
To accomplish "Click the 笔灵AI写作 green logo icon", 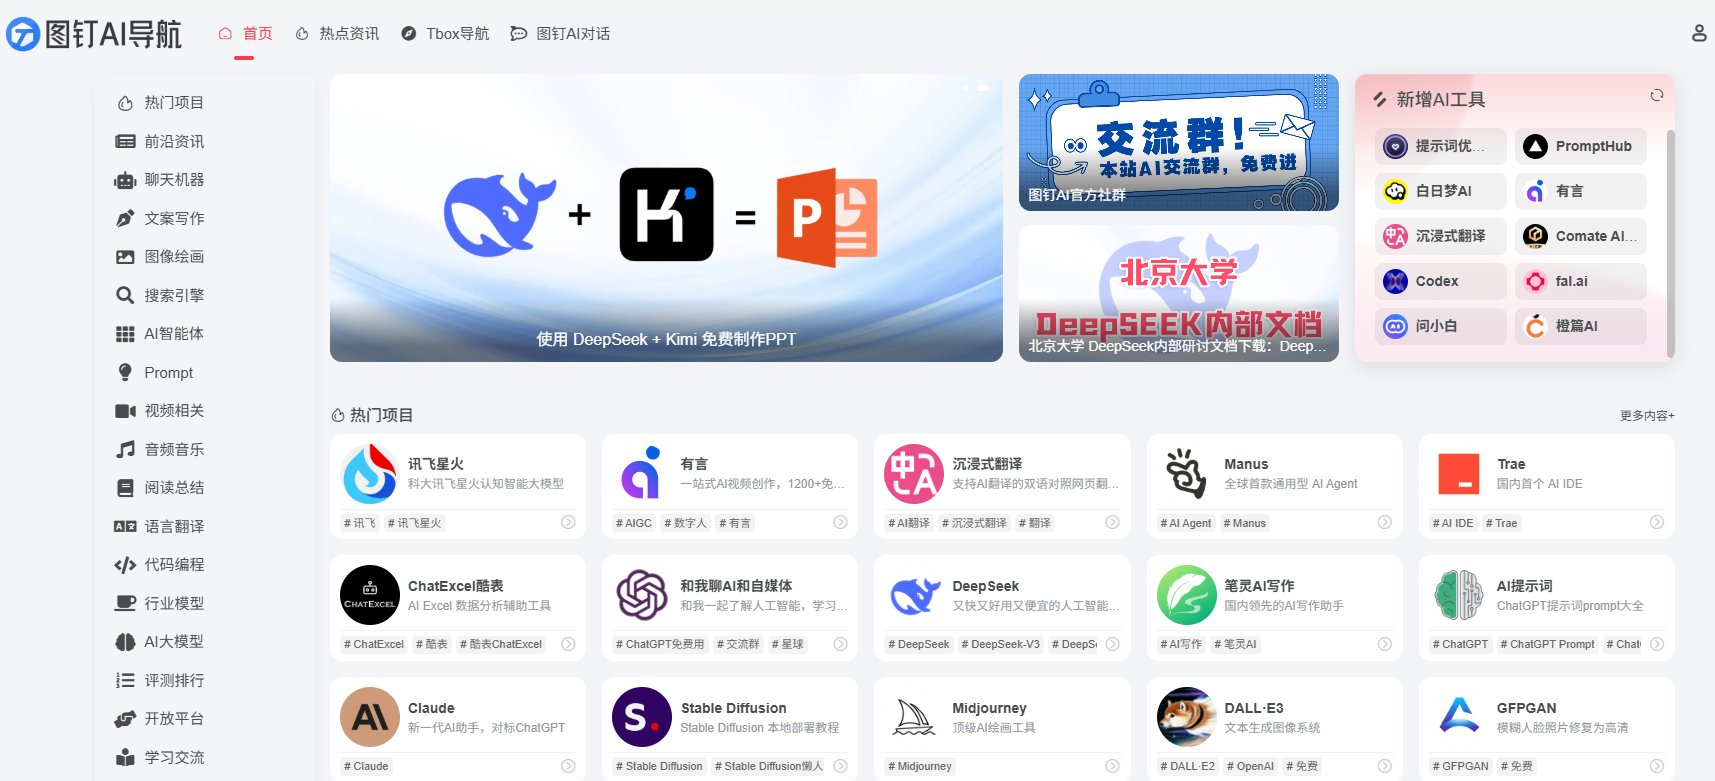I will click(1186, 595).
